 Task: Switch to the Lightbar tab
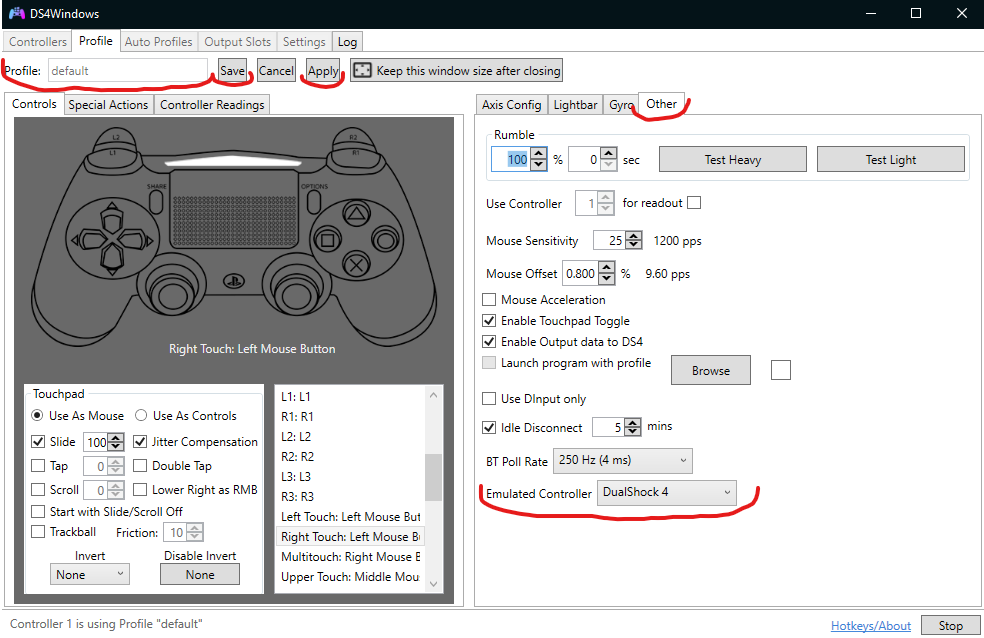pyautogui.click(x=575, y=105)
